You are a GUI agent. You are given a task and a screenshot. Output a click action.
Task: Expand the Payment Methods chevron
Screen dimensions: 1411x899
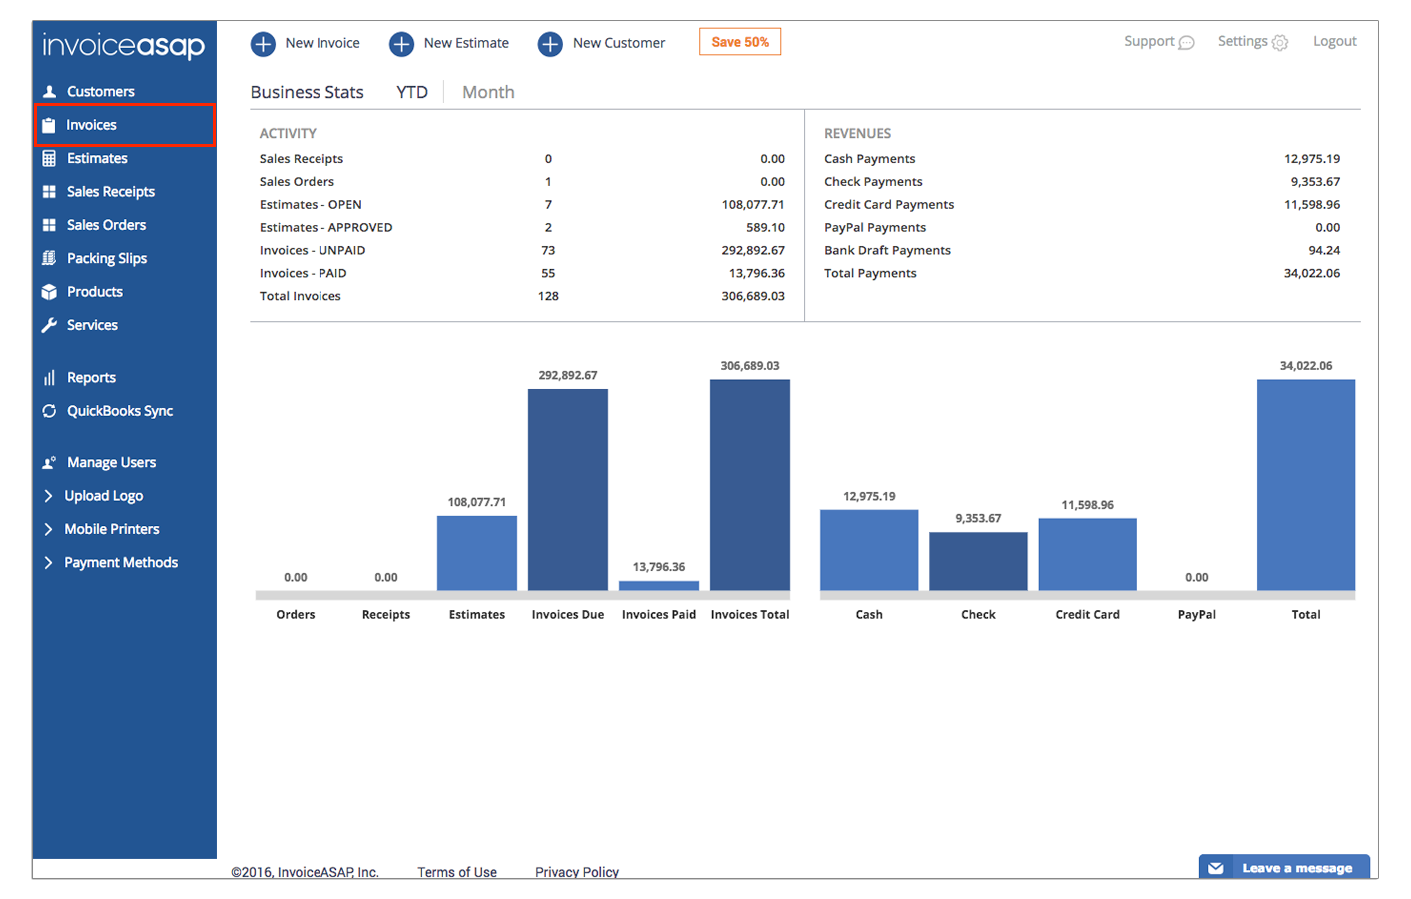48,563
